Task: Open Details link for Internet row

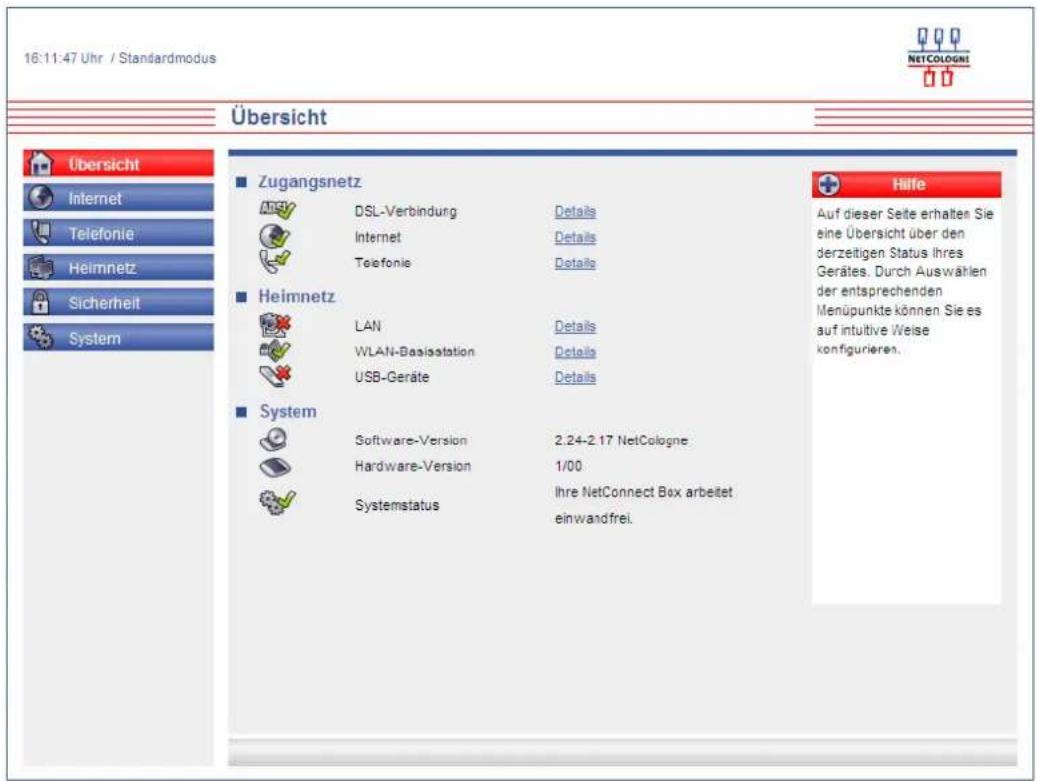Action: (575, 237)
